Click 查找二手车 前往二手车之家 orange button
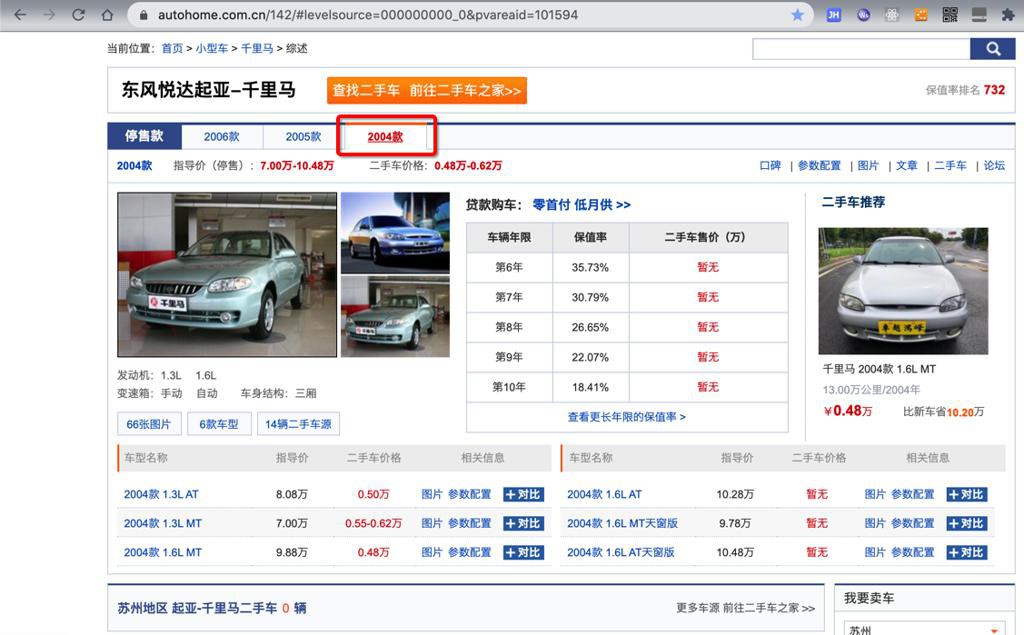The width and height of the screenshot is (1024, 635). pyautogui.click(x=427, y=90)
